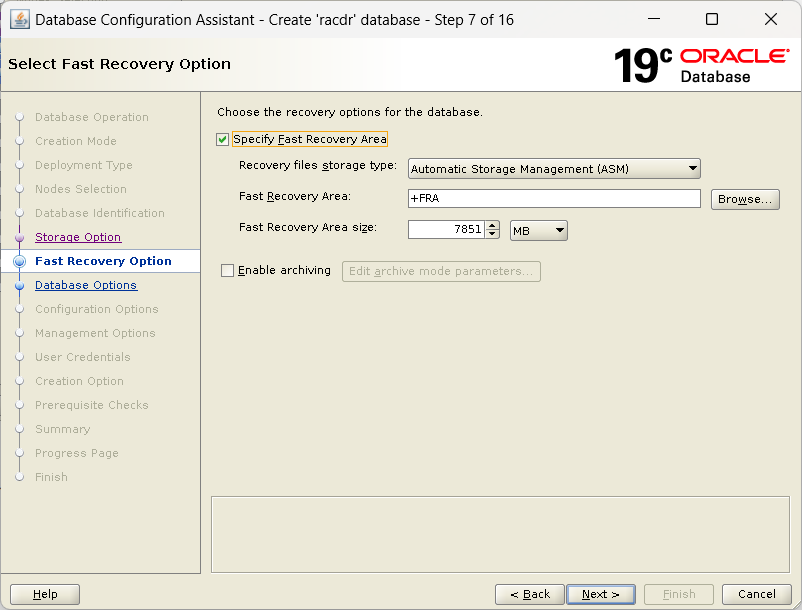Click the Next button
Image resolution: width=802 pixels, height=610 pixels.
point(600,594)
